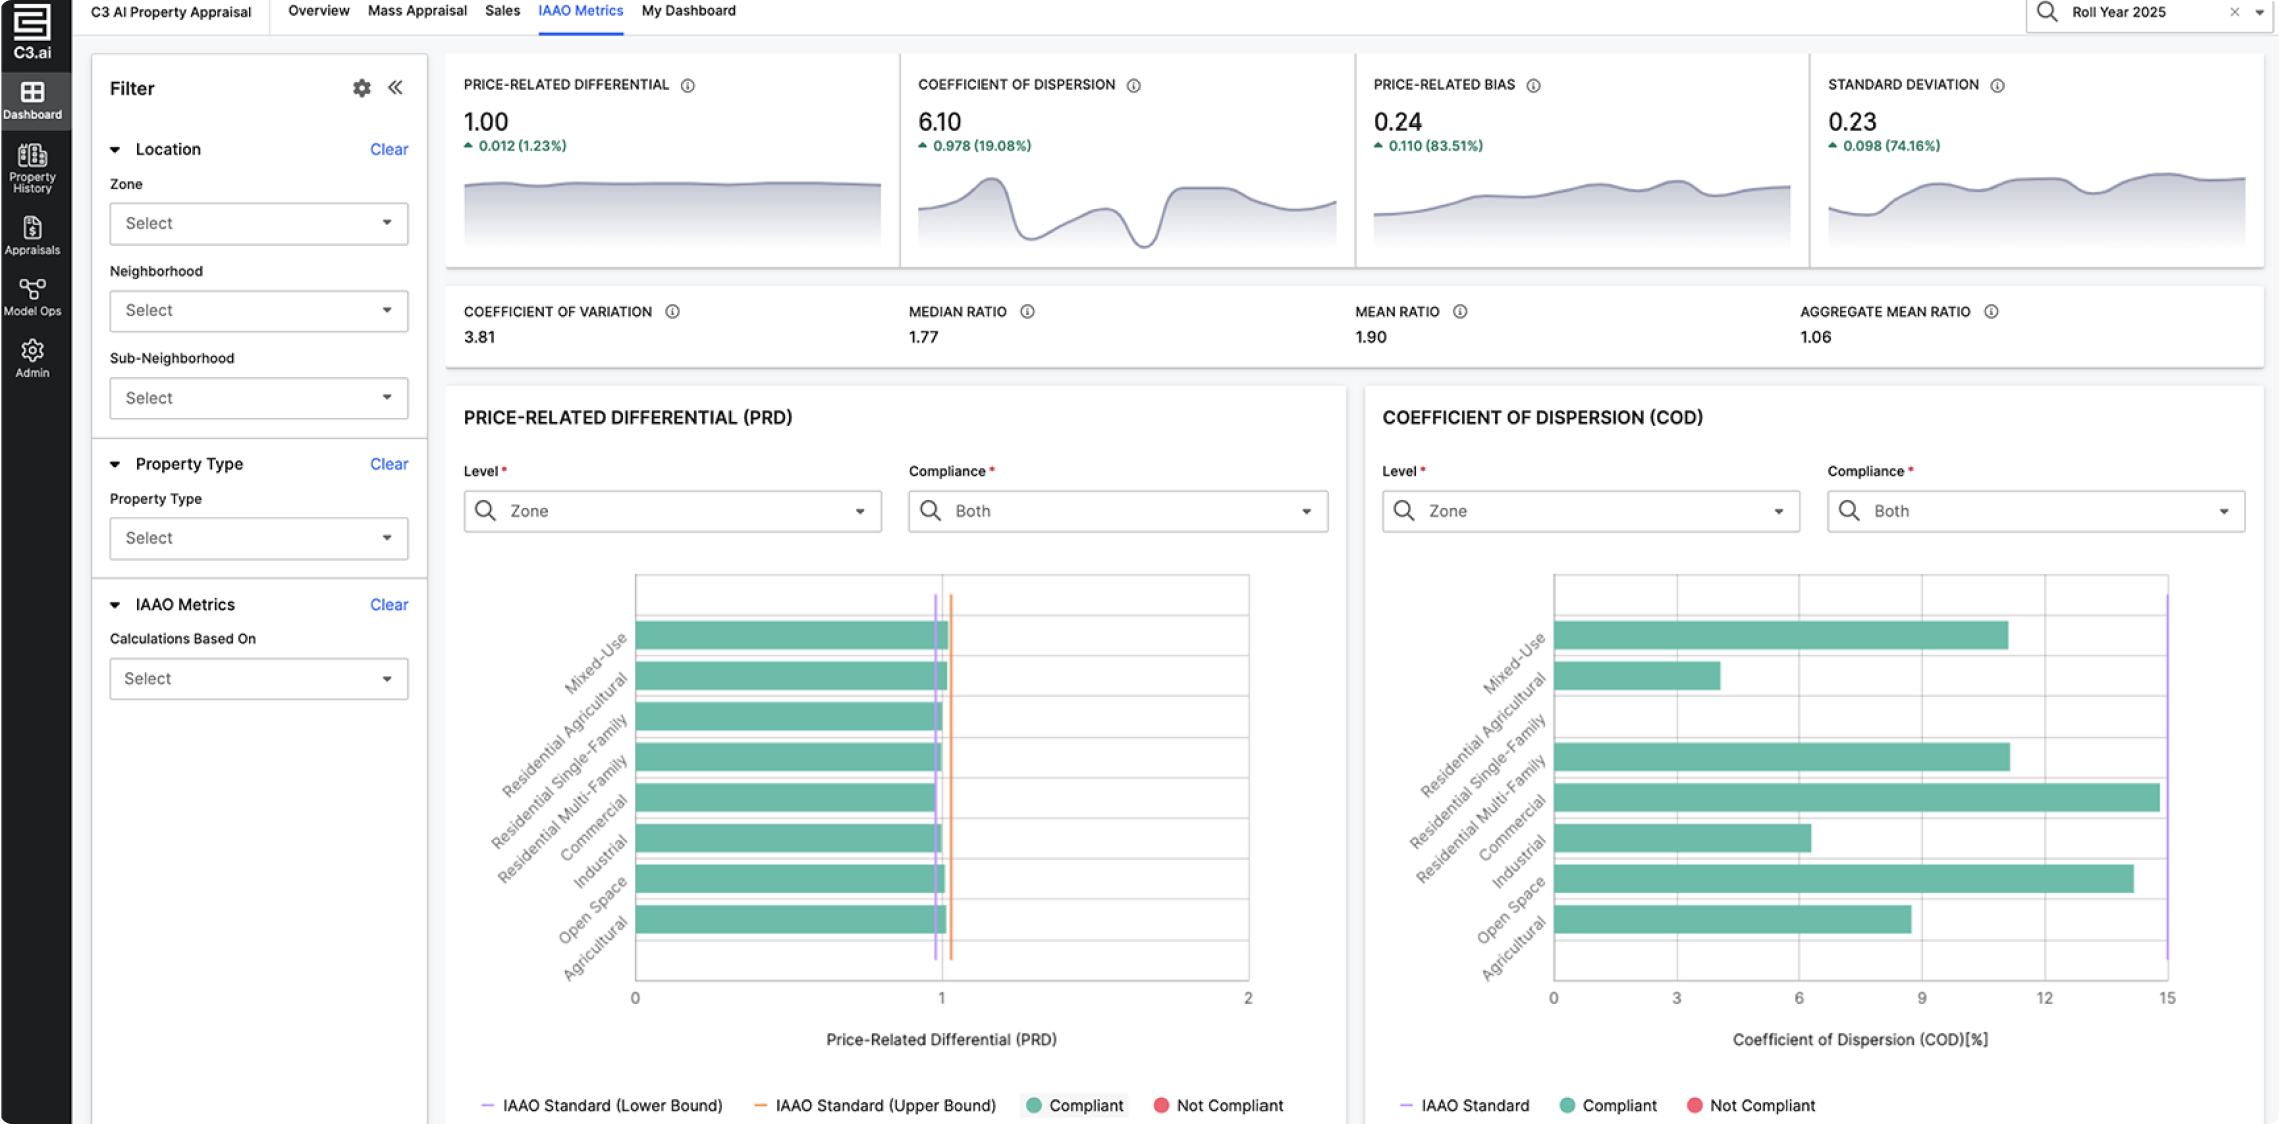Clear the IAAO Metrics filters
Image resolution: width=2280 pixels, height=1124 pixels.
pyautogui.click(x=389, y=605)
